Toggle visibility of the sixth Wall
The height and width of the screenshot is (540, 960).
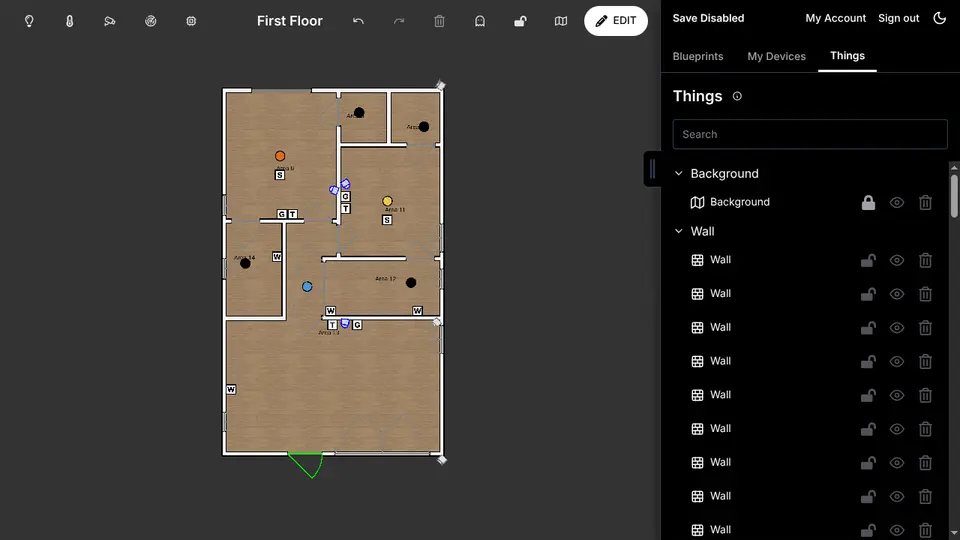896,429
